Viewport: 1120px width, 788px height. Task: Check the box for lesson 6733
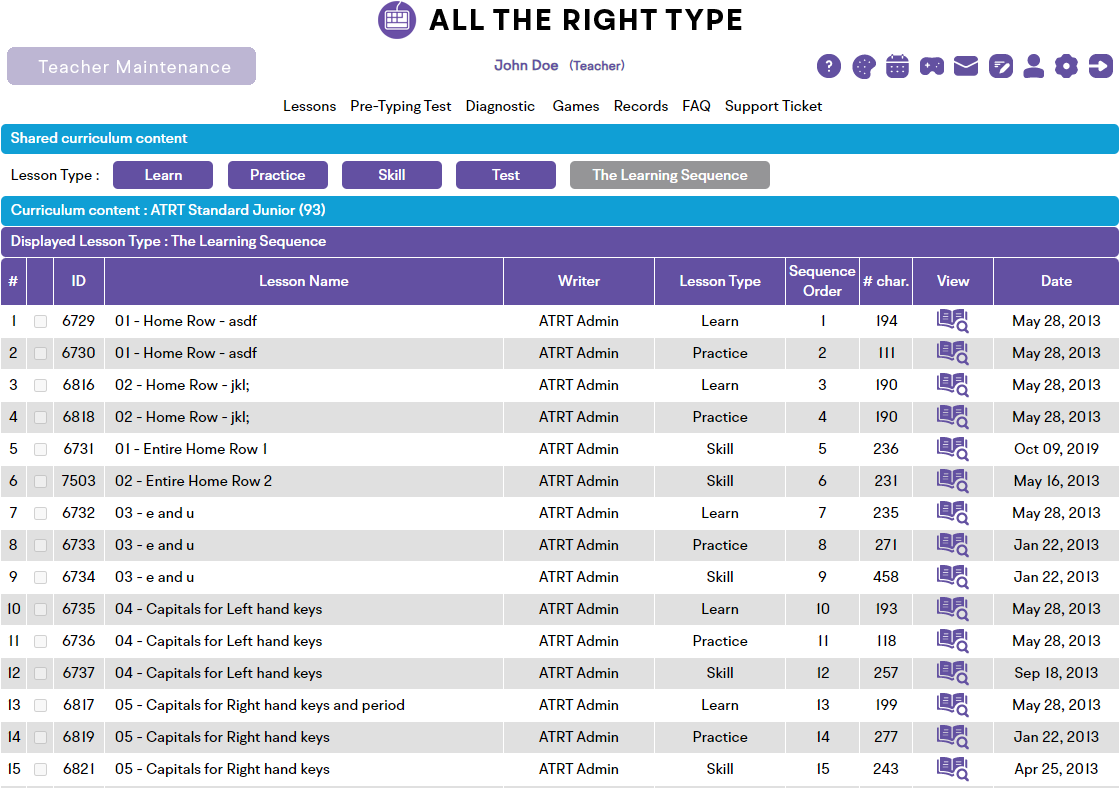coord(41,546)
